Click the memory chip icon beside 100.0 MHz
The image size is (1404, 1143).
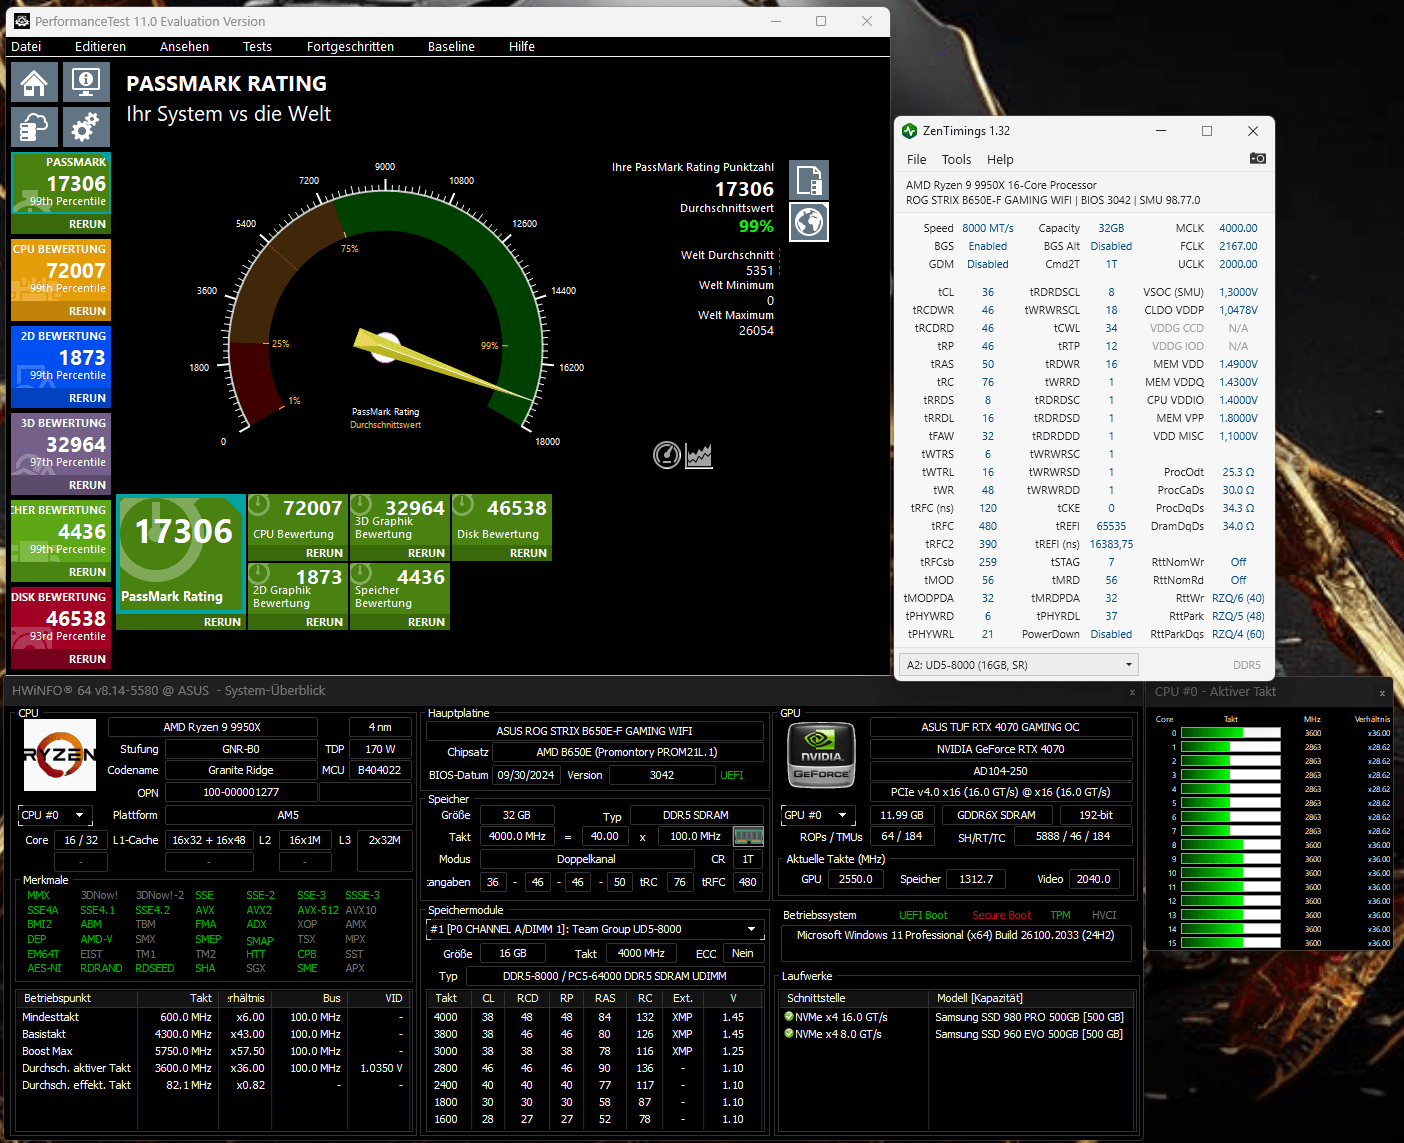click(748, 836)
